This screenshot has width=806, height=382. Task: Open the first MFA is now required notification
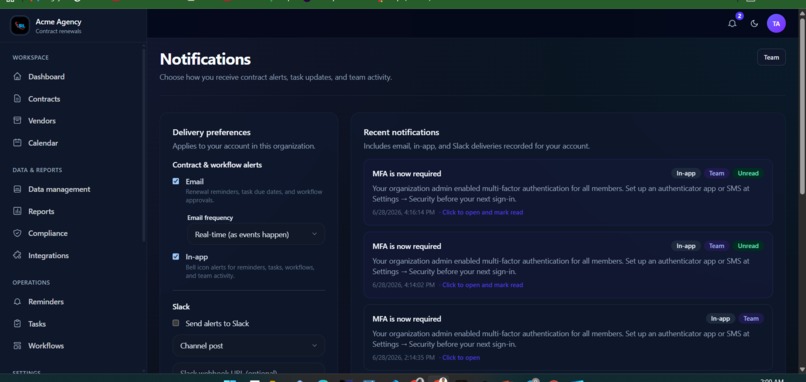pos(568,192)
